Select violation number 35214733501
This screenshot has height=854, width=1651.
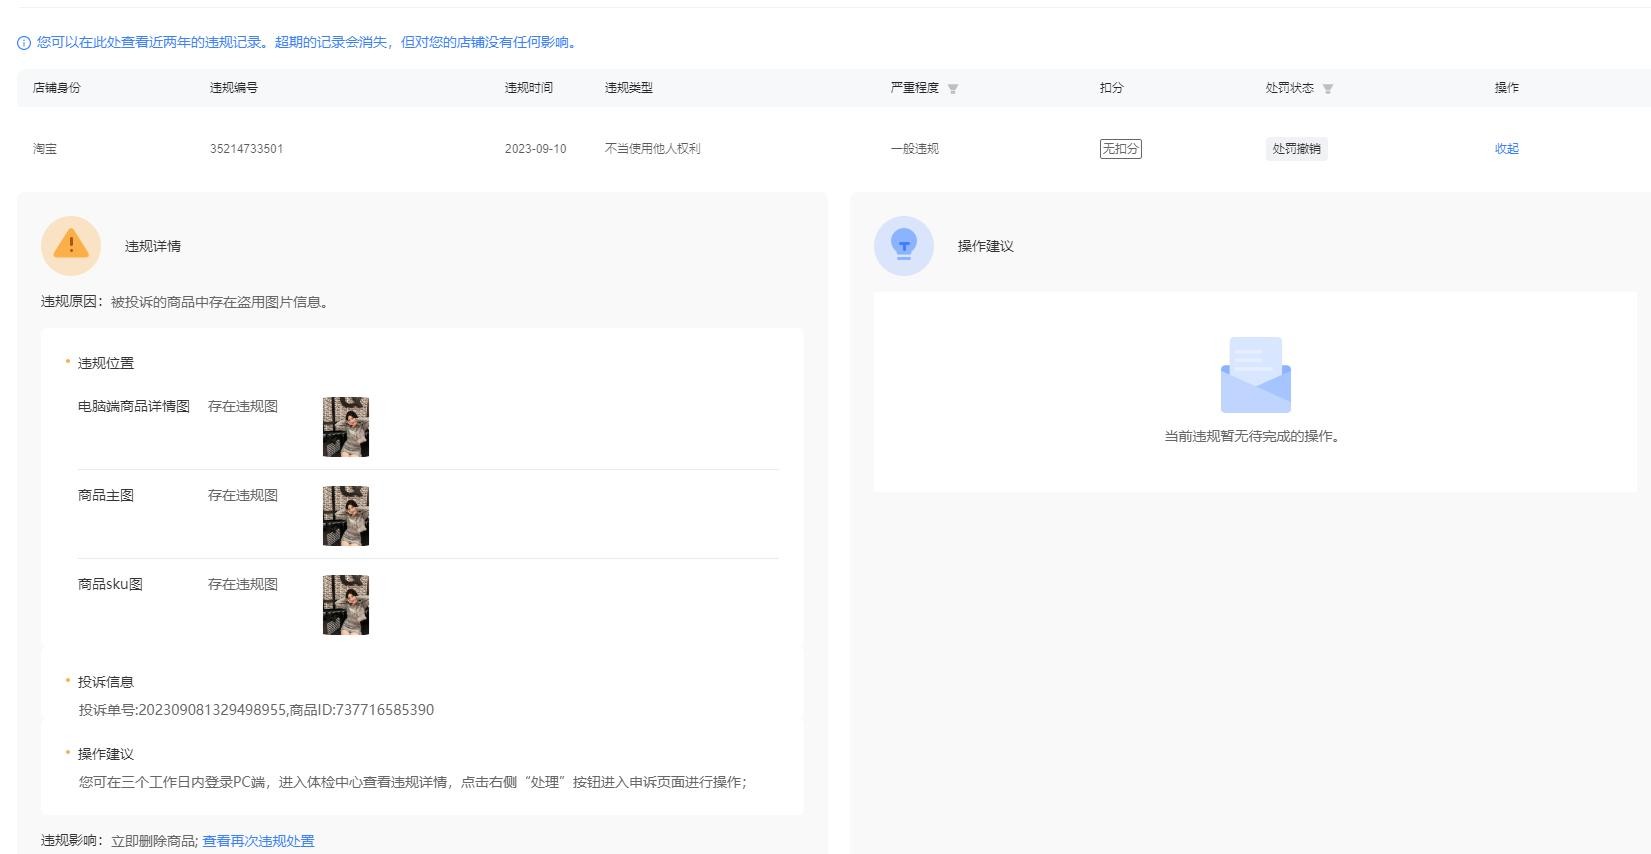(x=246, y=149)
